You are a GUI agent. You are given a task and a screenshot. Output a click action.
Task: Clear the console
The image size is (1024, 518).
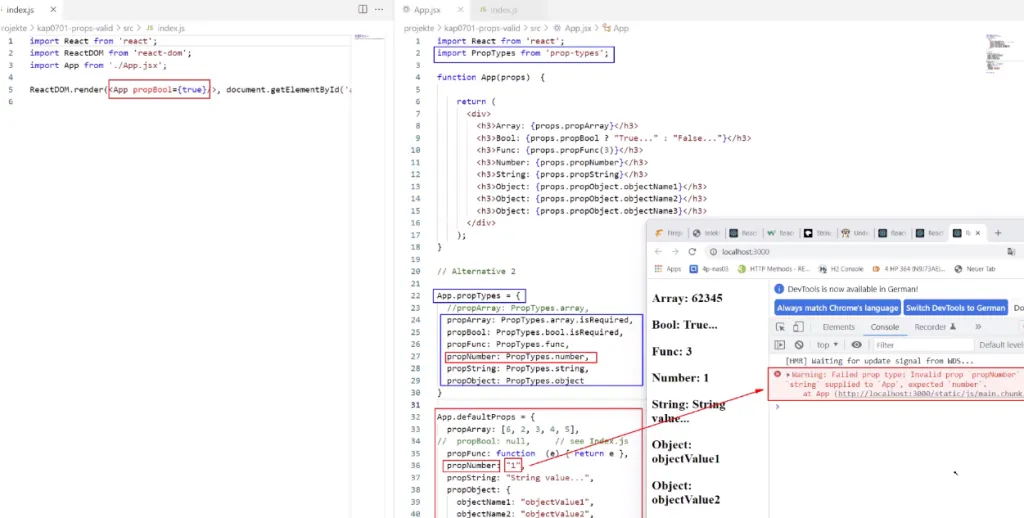coord(798,345)
